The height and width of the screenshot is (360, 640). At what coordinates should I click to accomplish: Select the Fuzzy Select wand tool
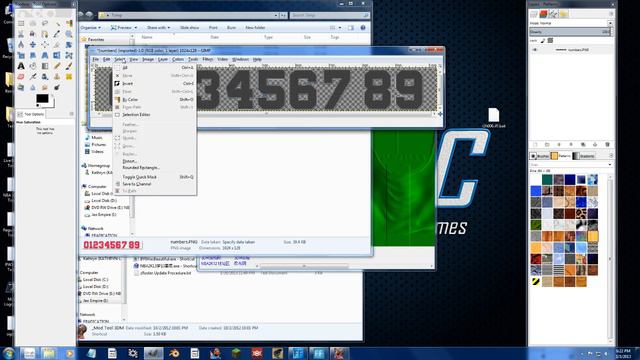[57, 23]
